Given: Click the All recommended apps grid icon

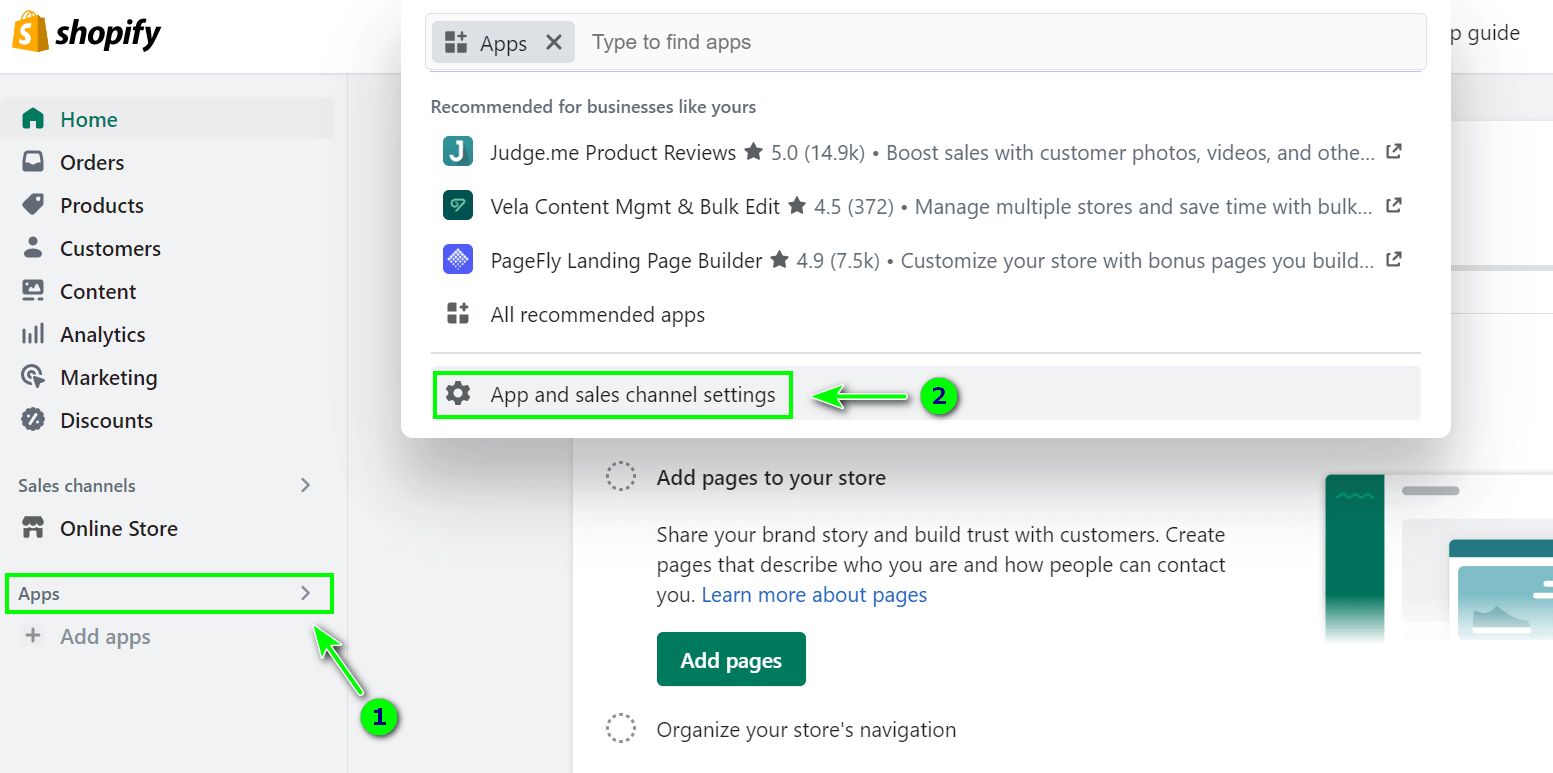Looking at the screenshot, I should pos(457,314).
